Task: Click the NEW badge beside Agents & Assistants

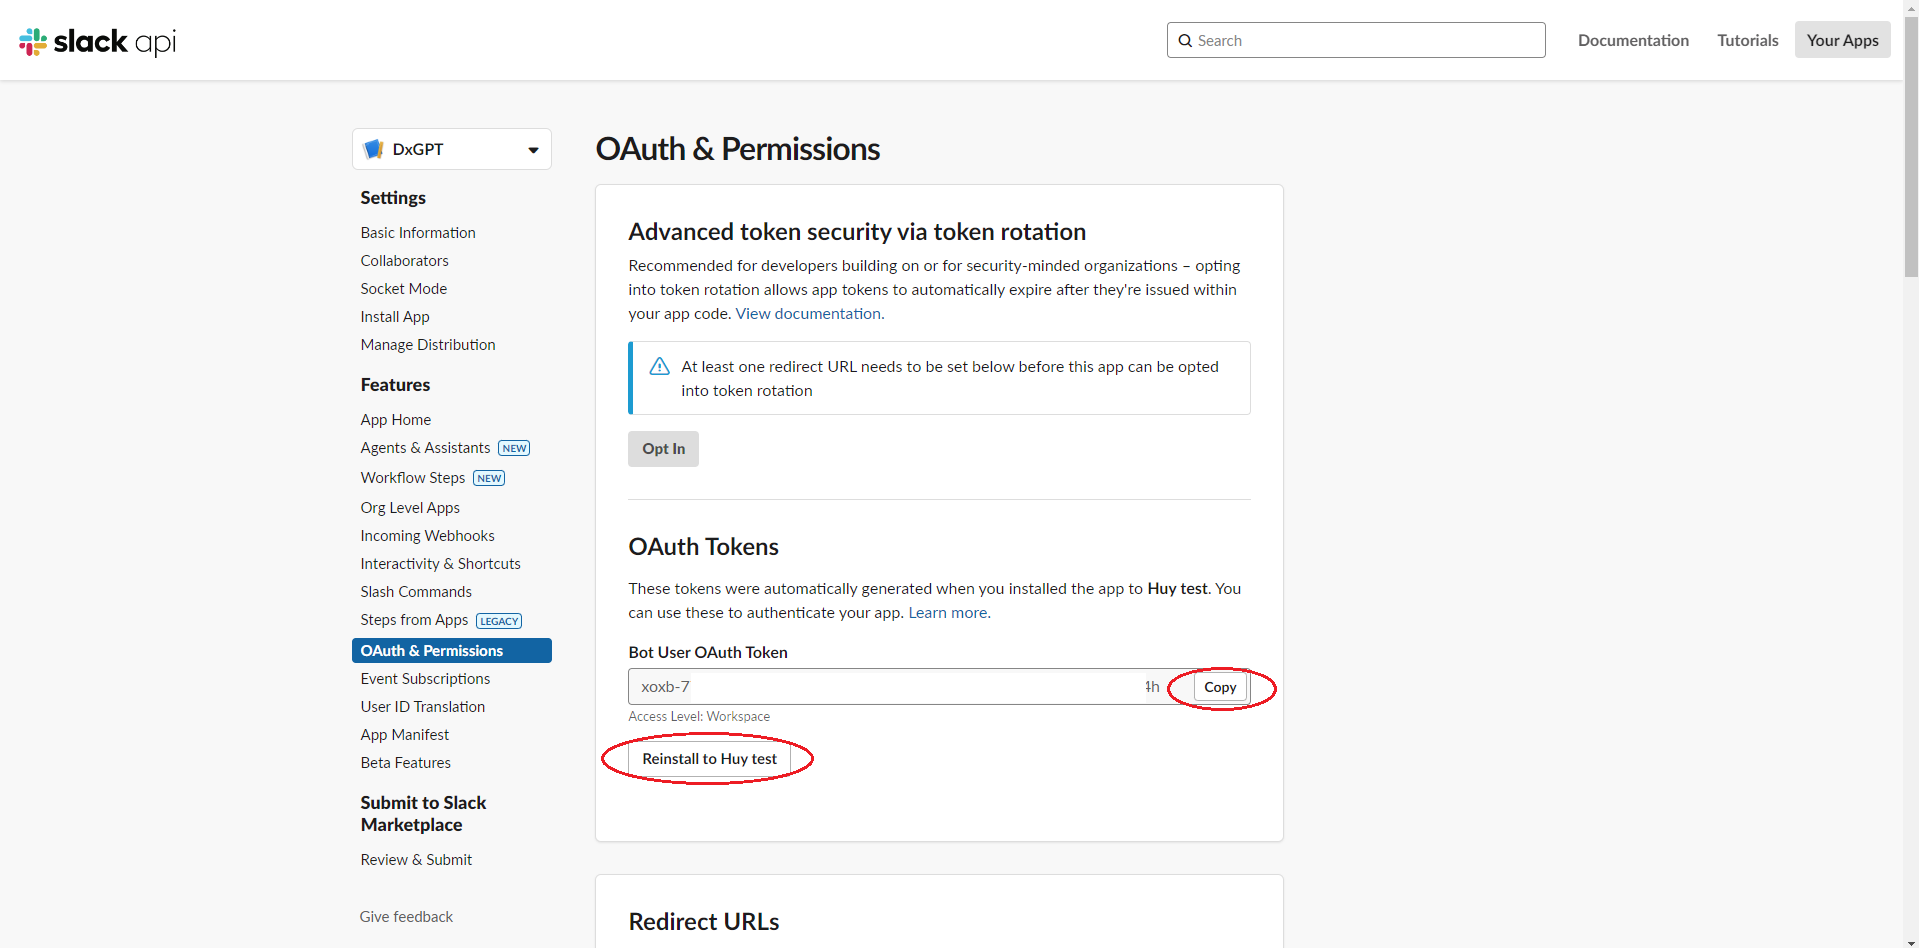Action: coord(513,448)
